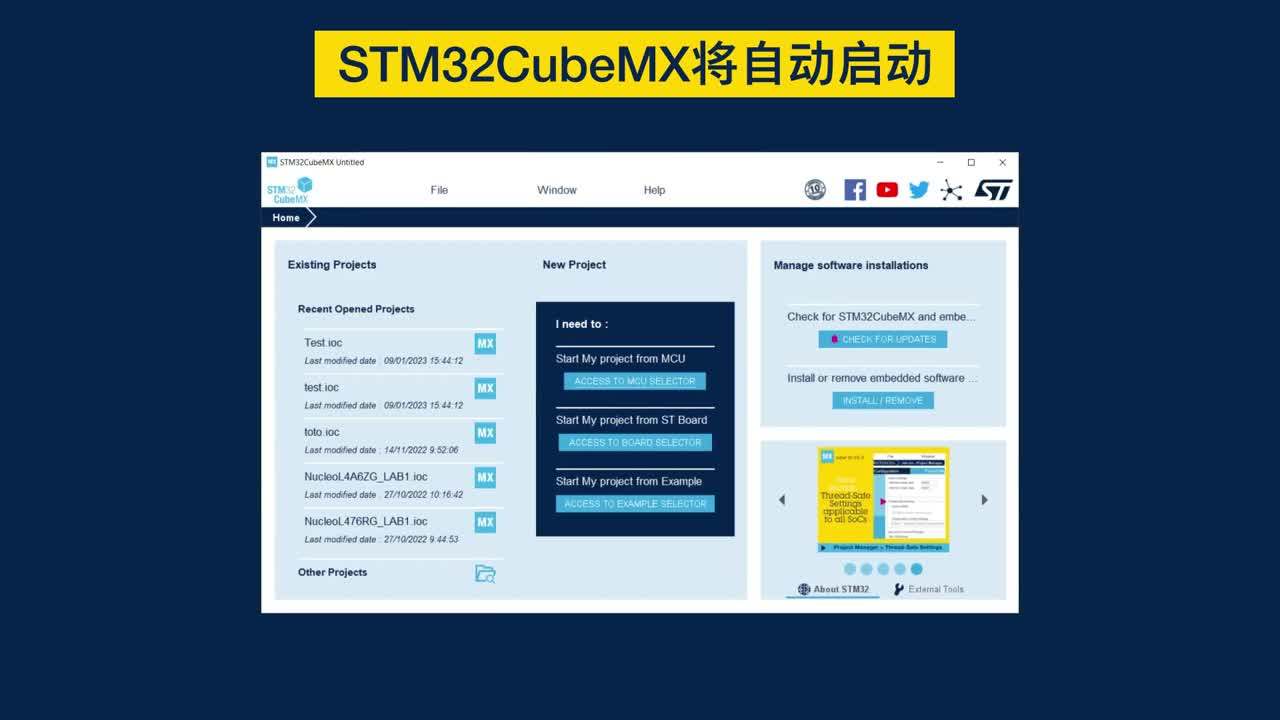Open the Help menu
This screenshot has height=720, width=1280.
coord(654,190)
